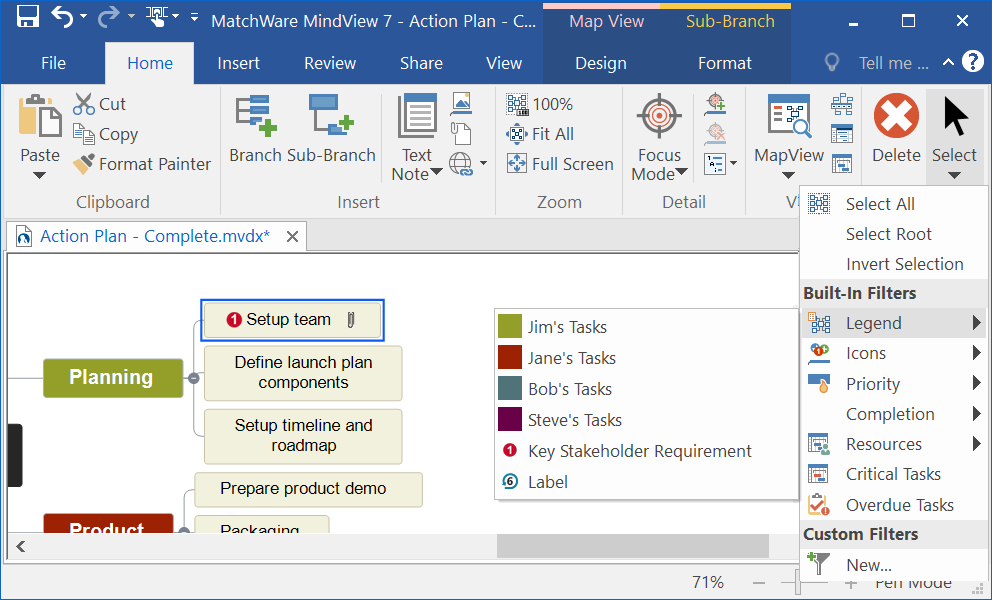Image resolution: width=992 pixels, height=600 pixels.
Task: Collapse the ribbon with the caret arrow
Action: pos(948,62)
